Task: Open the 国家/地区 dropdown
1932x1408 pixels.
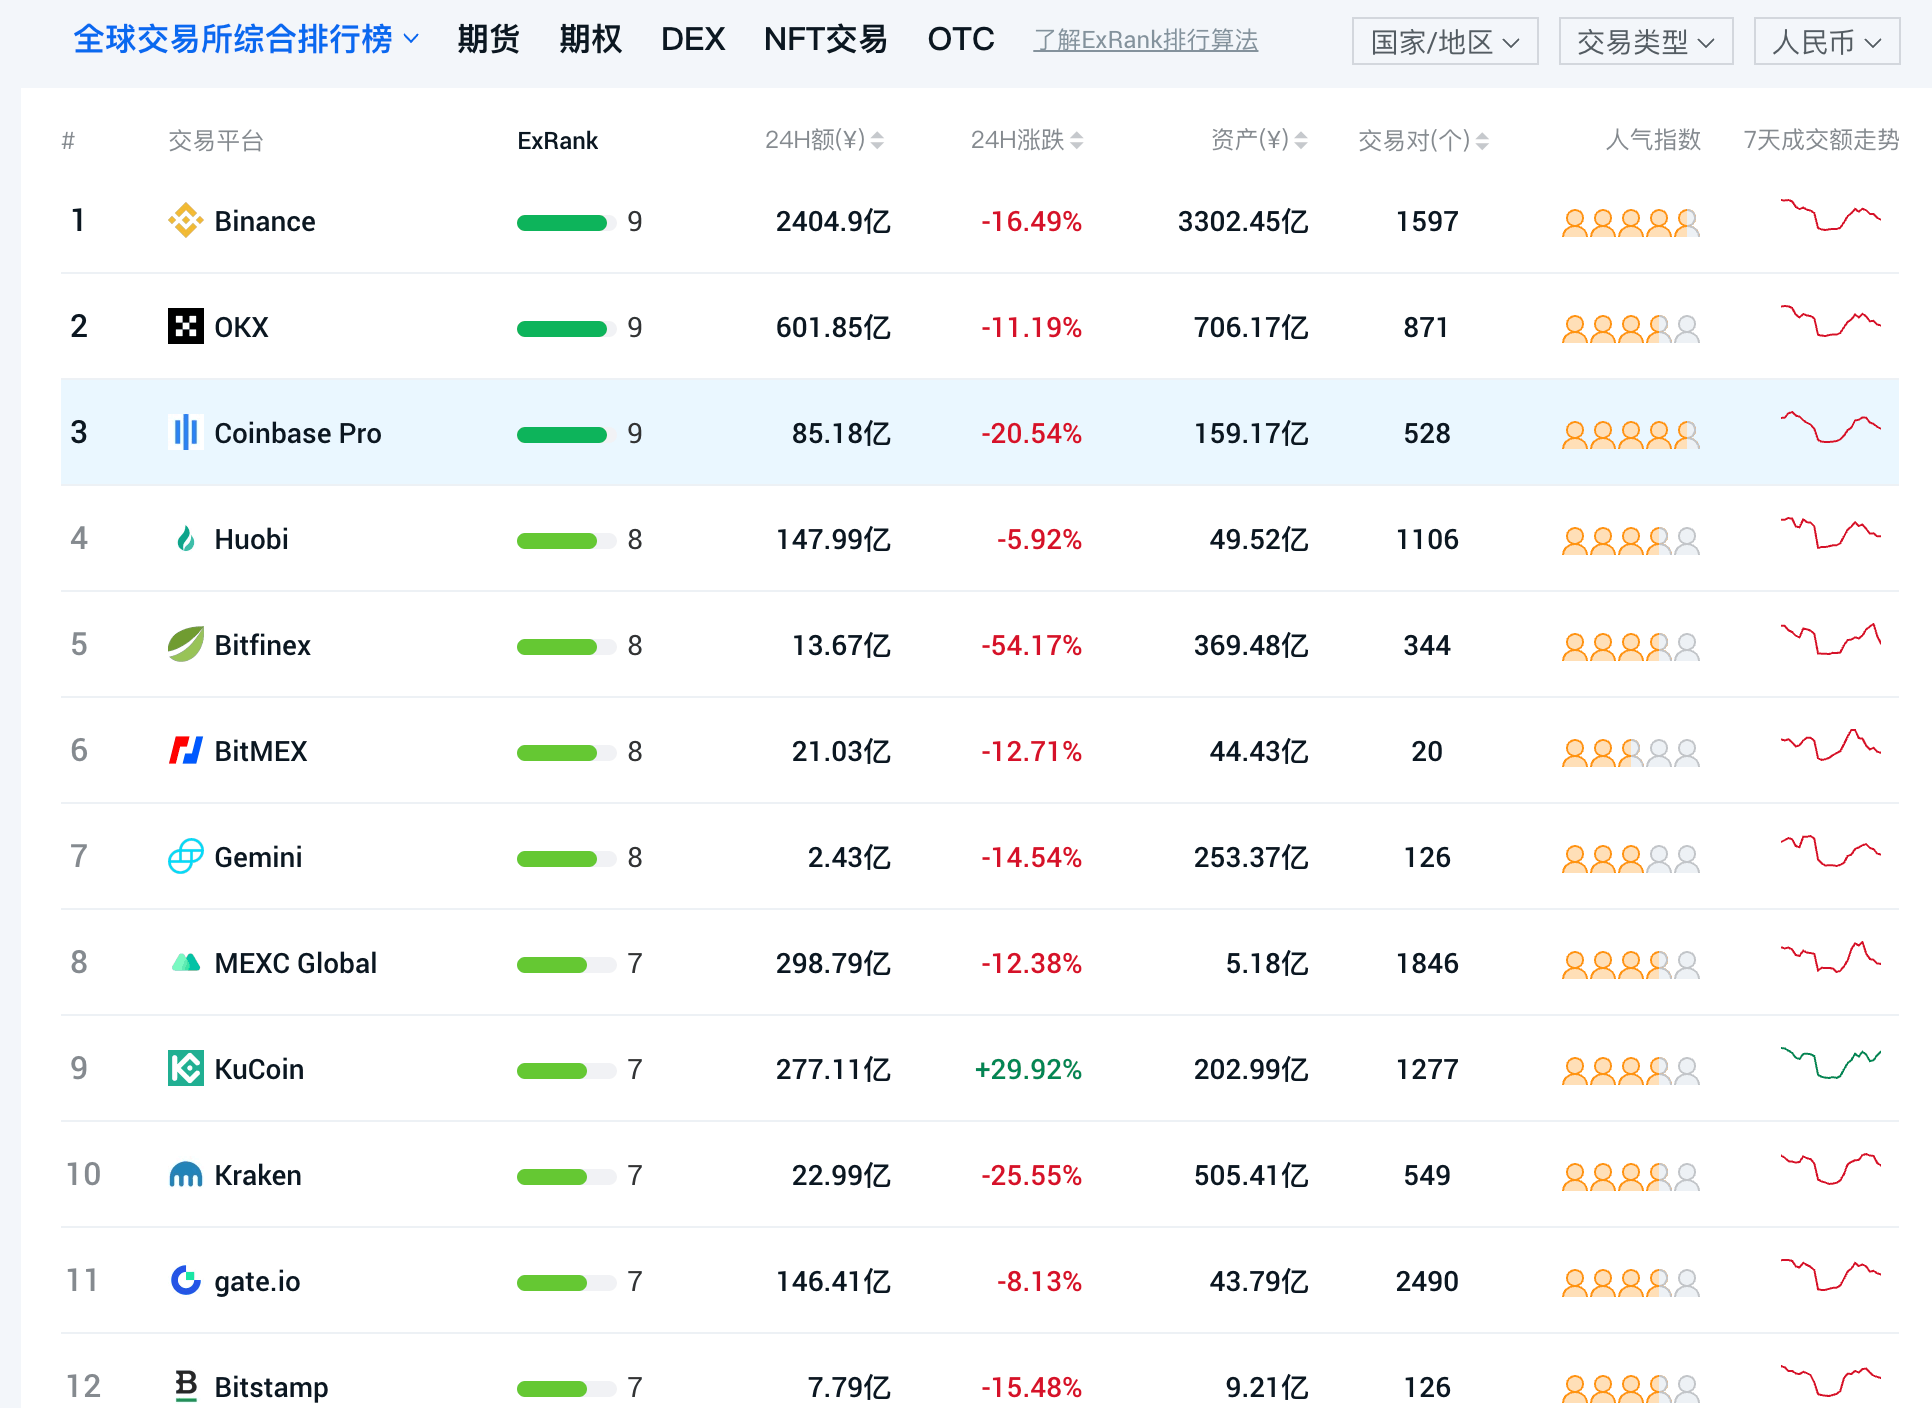Action: pyautogui.click(x=1445, y=41)
